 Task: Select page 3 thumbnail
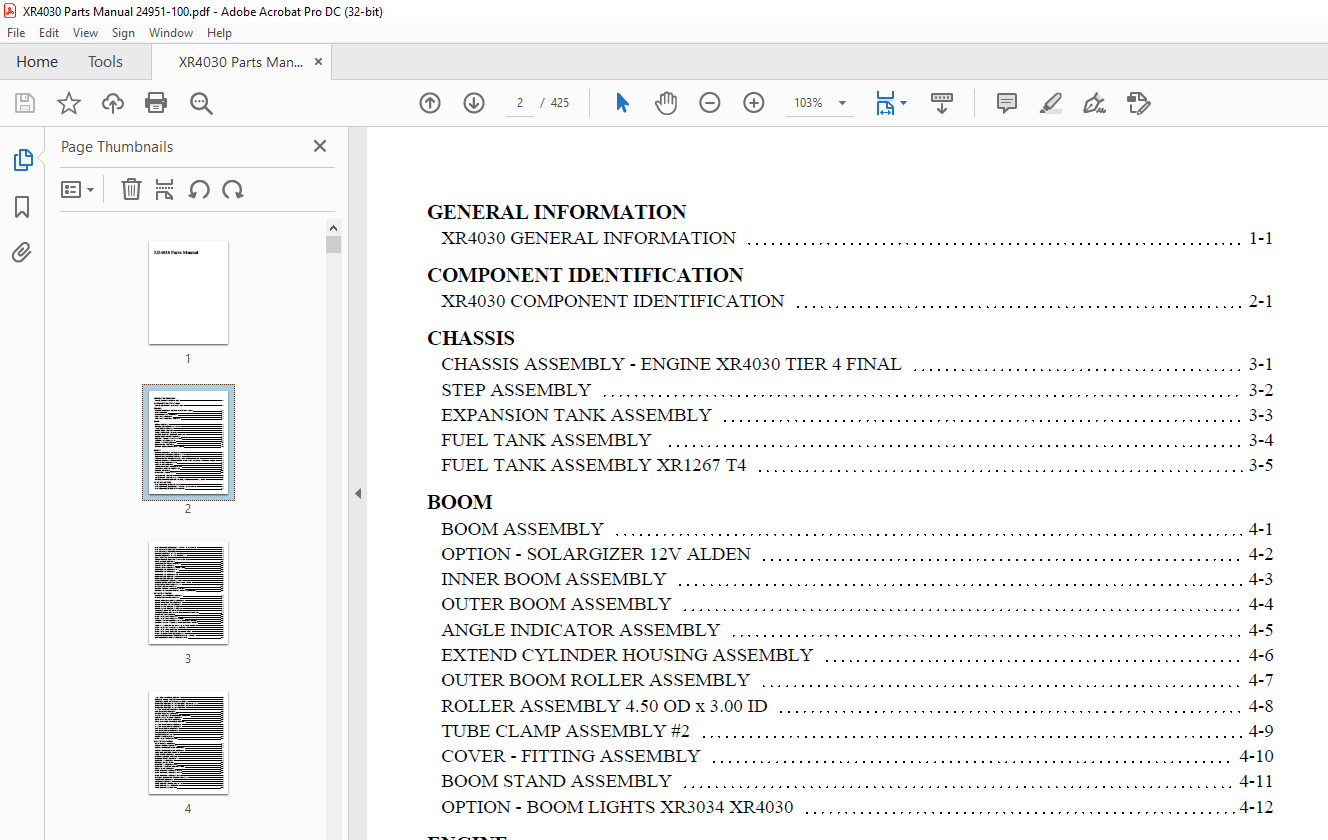188,592
